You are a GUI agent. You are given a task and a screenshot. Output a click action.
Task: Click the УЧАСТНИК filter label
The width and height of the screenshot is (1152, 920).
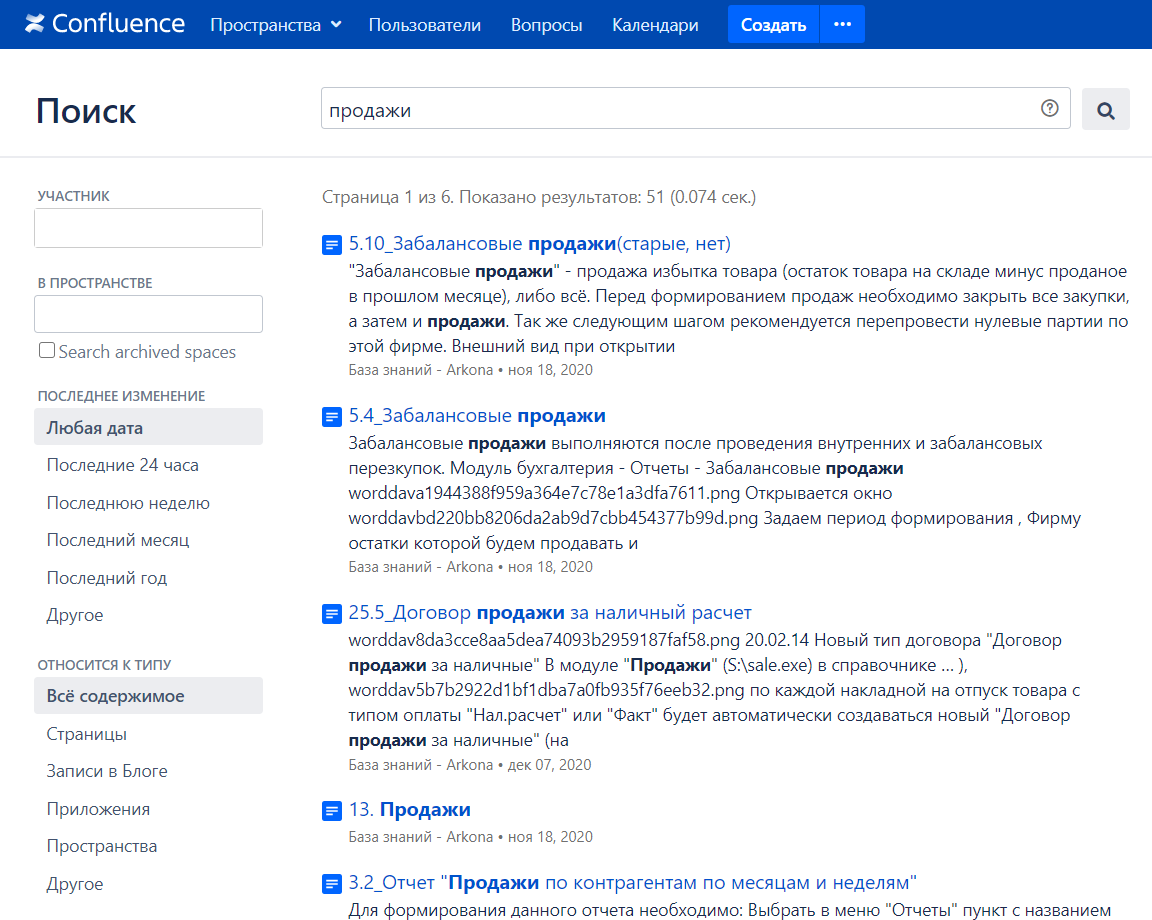pos(73,195)
